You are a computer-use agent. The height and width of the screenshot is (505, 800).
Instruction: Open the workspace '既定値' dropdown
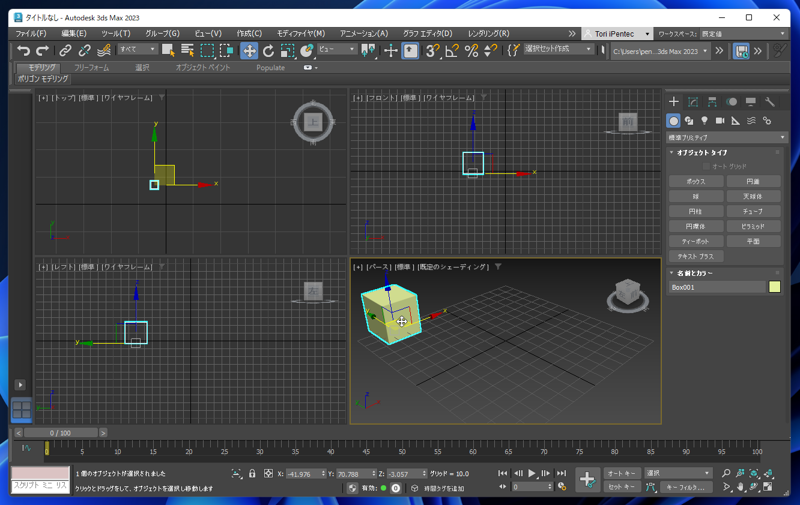tap(743, 34)
